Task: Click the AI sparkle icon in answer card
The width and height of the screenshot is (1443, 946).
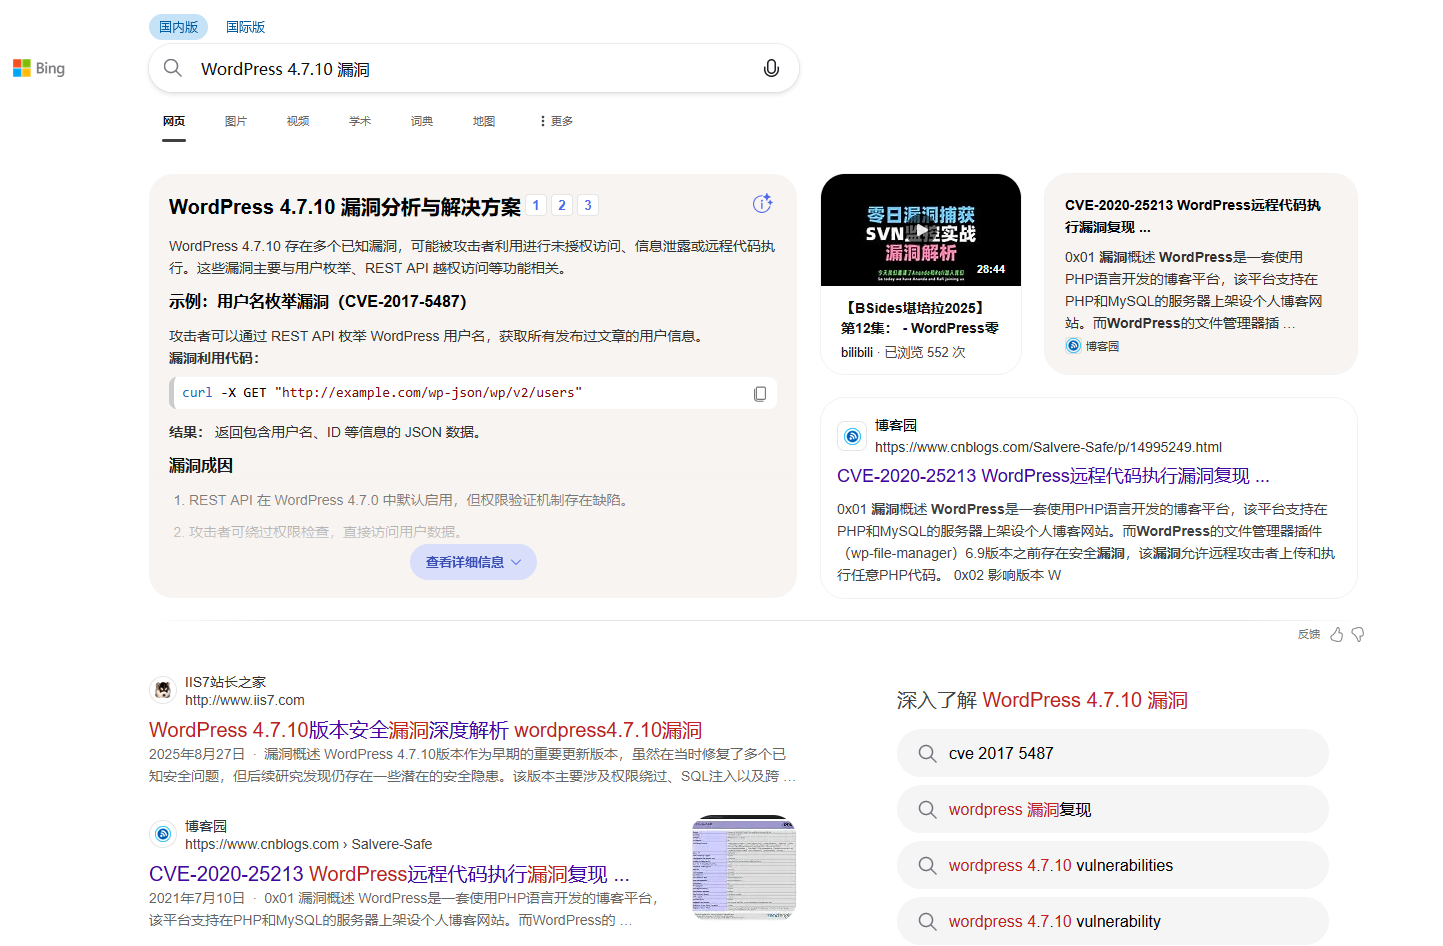Action: [x=762, y=204]
